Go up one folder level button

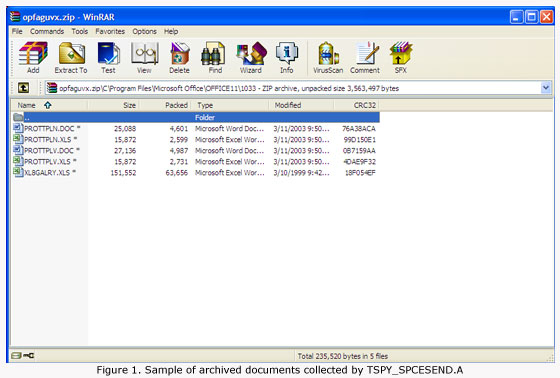tap(24, 88)
